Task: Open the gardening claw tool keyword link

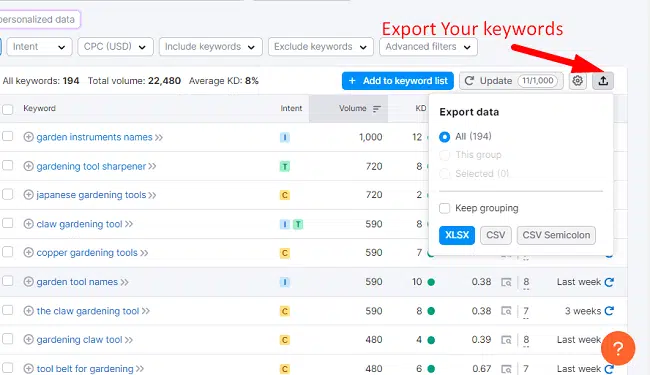Action: coord(79,340)
